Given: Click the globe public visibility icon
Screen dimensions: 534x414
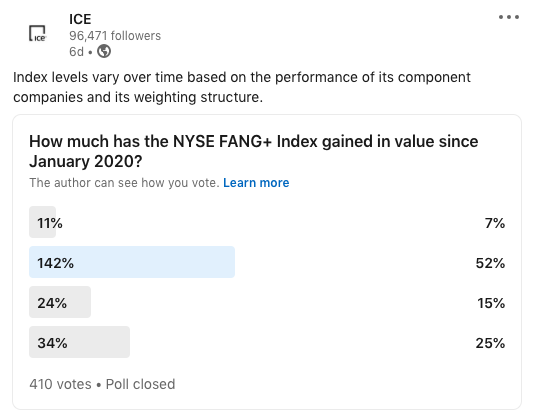Looking at the screenshot, I should (104, 51).
